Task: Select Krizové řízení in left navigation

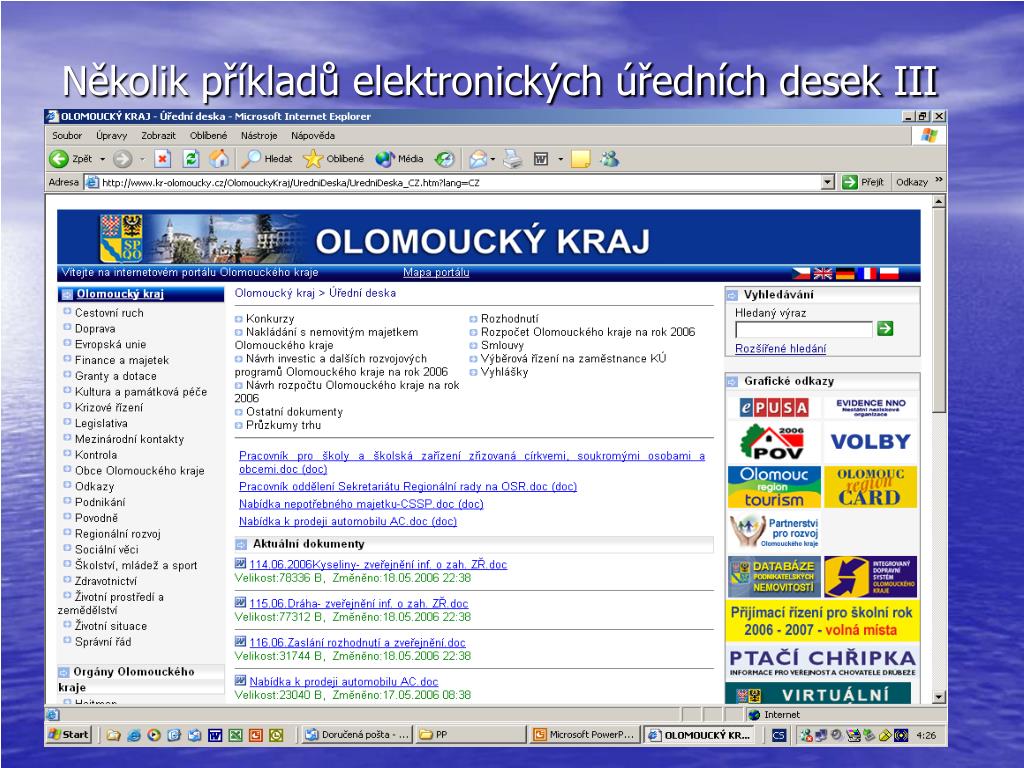Action: (x=108, y=408)
